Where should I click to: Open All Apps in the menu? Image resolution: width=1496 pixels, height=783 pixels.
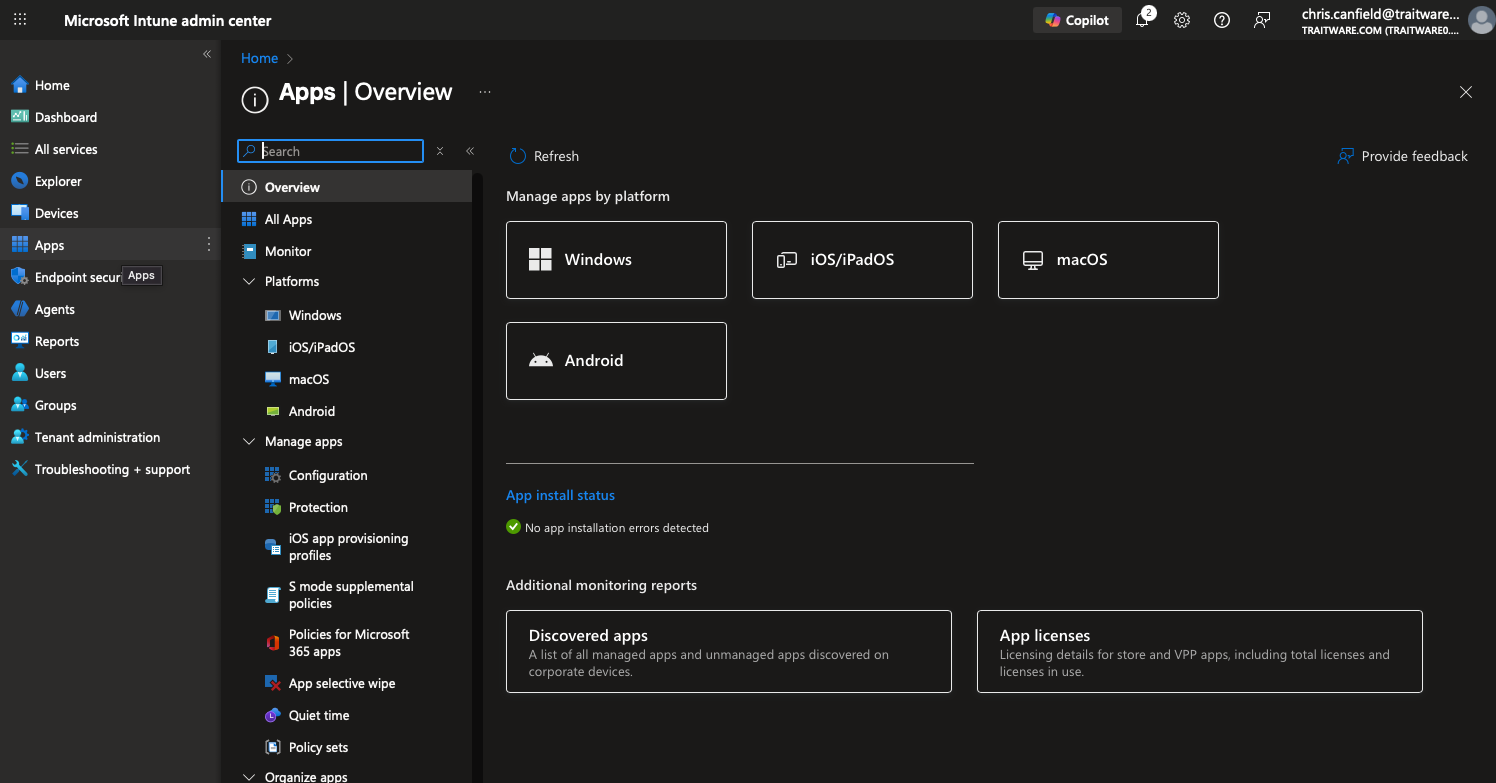288,220
